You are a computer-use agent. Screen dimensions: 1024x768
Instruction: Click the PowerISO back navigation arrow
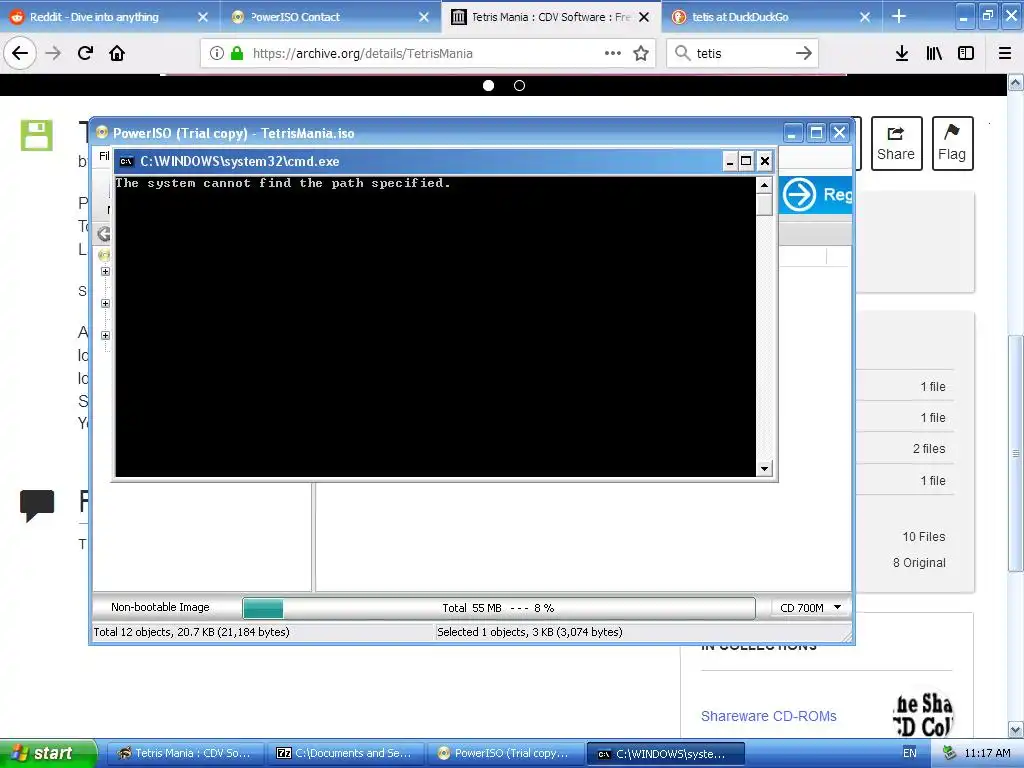click(104, 234)
